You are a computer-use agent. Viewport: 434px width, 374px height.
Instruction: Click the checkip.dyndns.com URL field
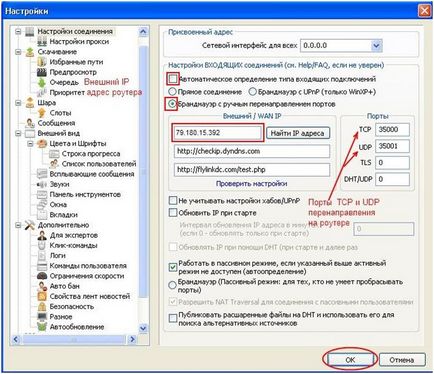point(252,151)
